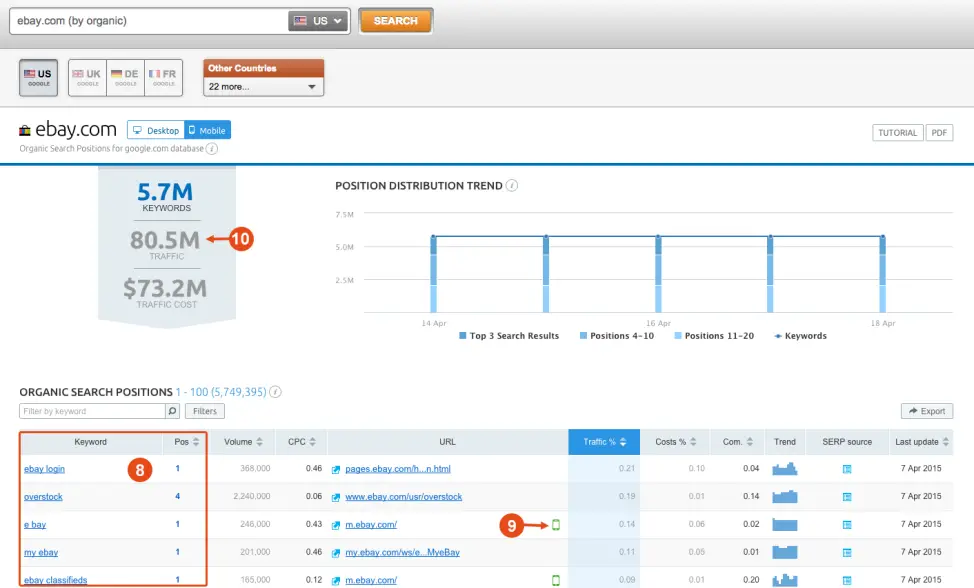Click info icon next to google.com database

tap(212, 148)
